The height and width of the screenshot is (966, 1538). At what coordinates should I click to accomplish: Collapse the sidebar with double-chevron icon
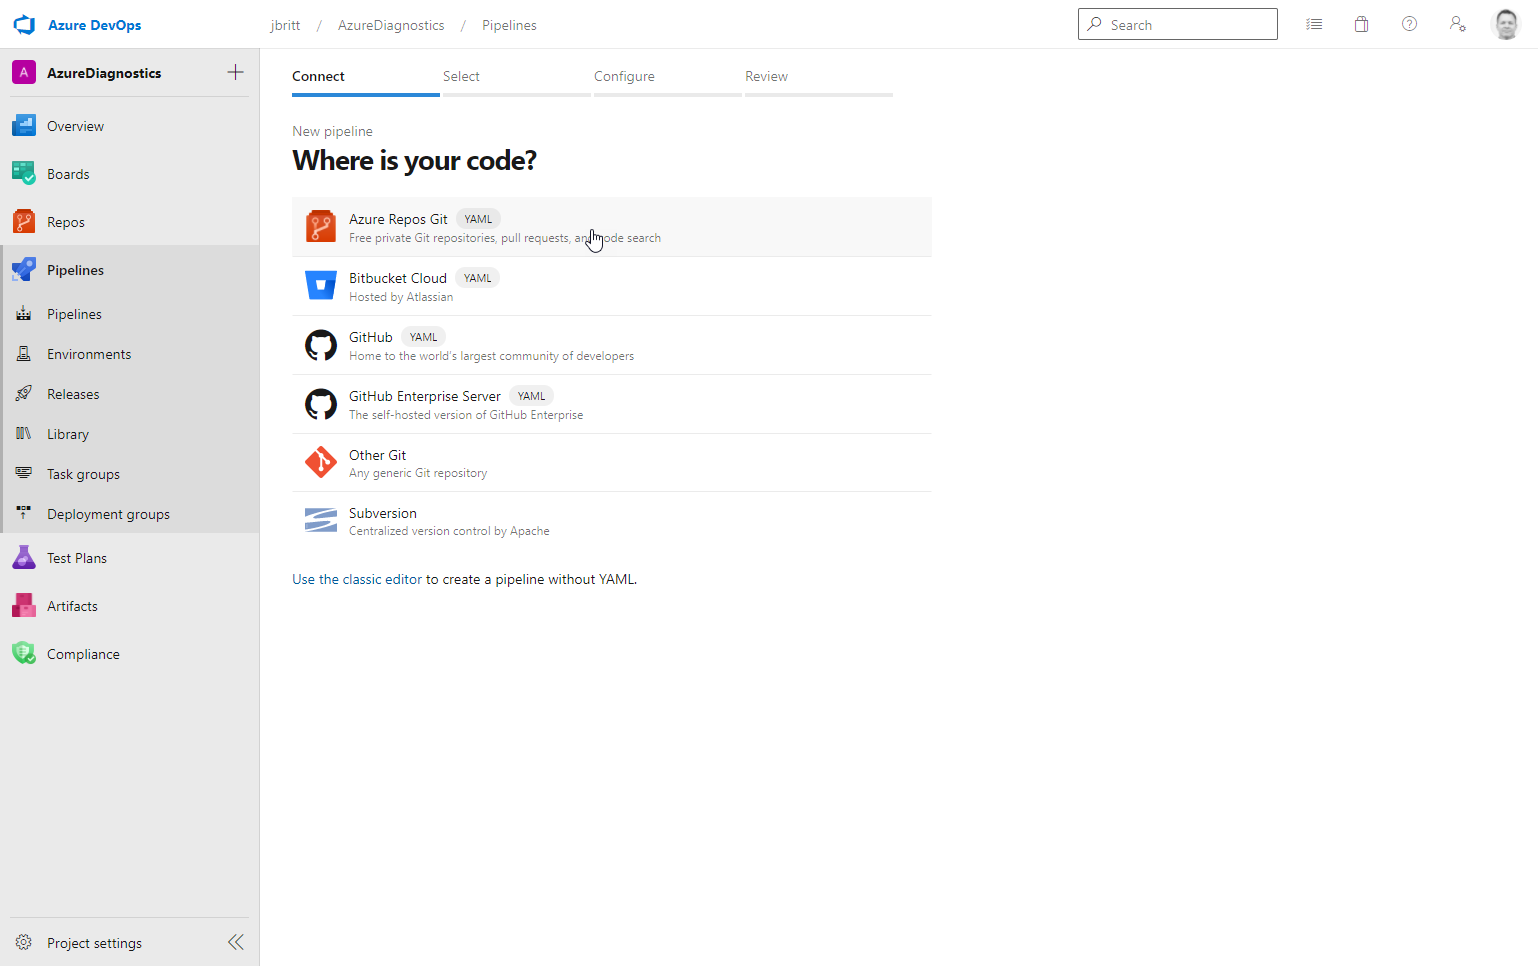pyautogui.click(x=236, y=942)
